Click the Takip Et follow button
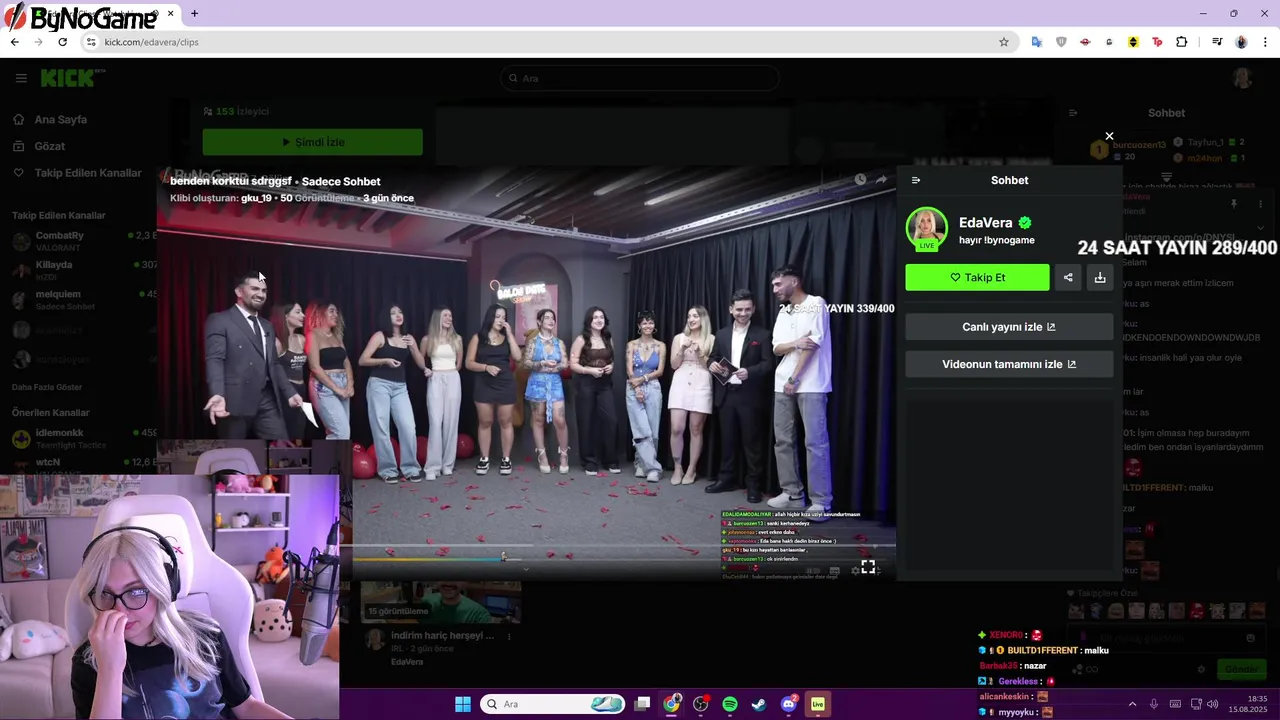The width and height of the screenshot is (1280, 720). [977, 277]
